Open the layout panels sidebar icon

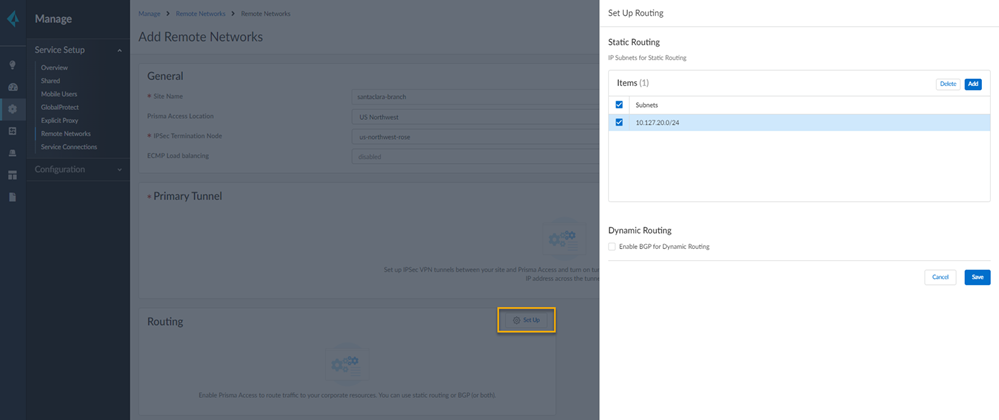click(13, 175)
